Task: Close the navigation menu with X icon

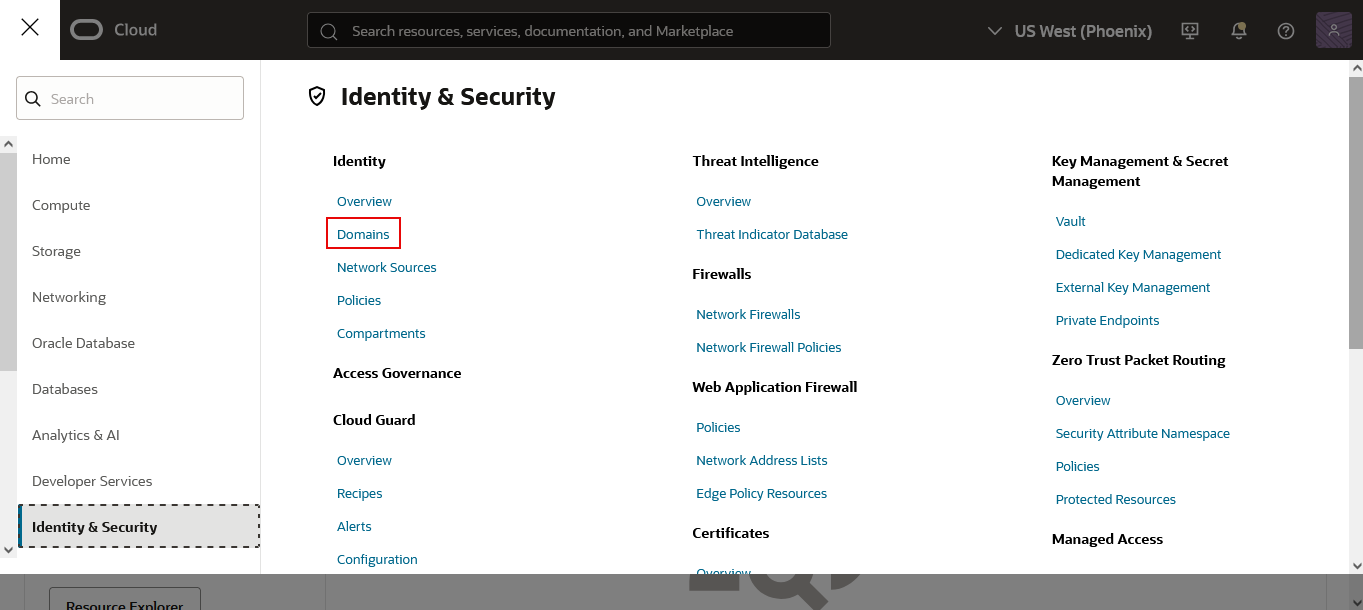Action: (x=30, y=28)
